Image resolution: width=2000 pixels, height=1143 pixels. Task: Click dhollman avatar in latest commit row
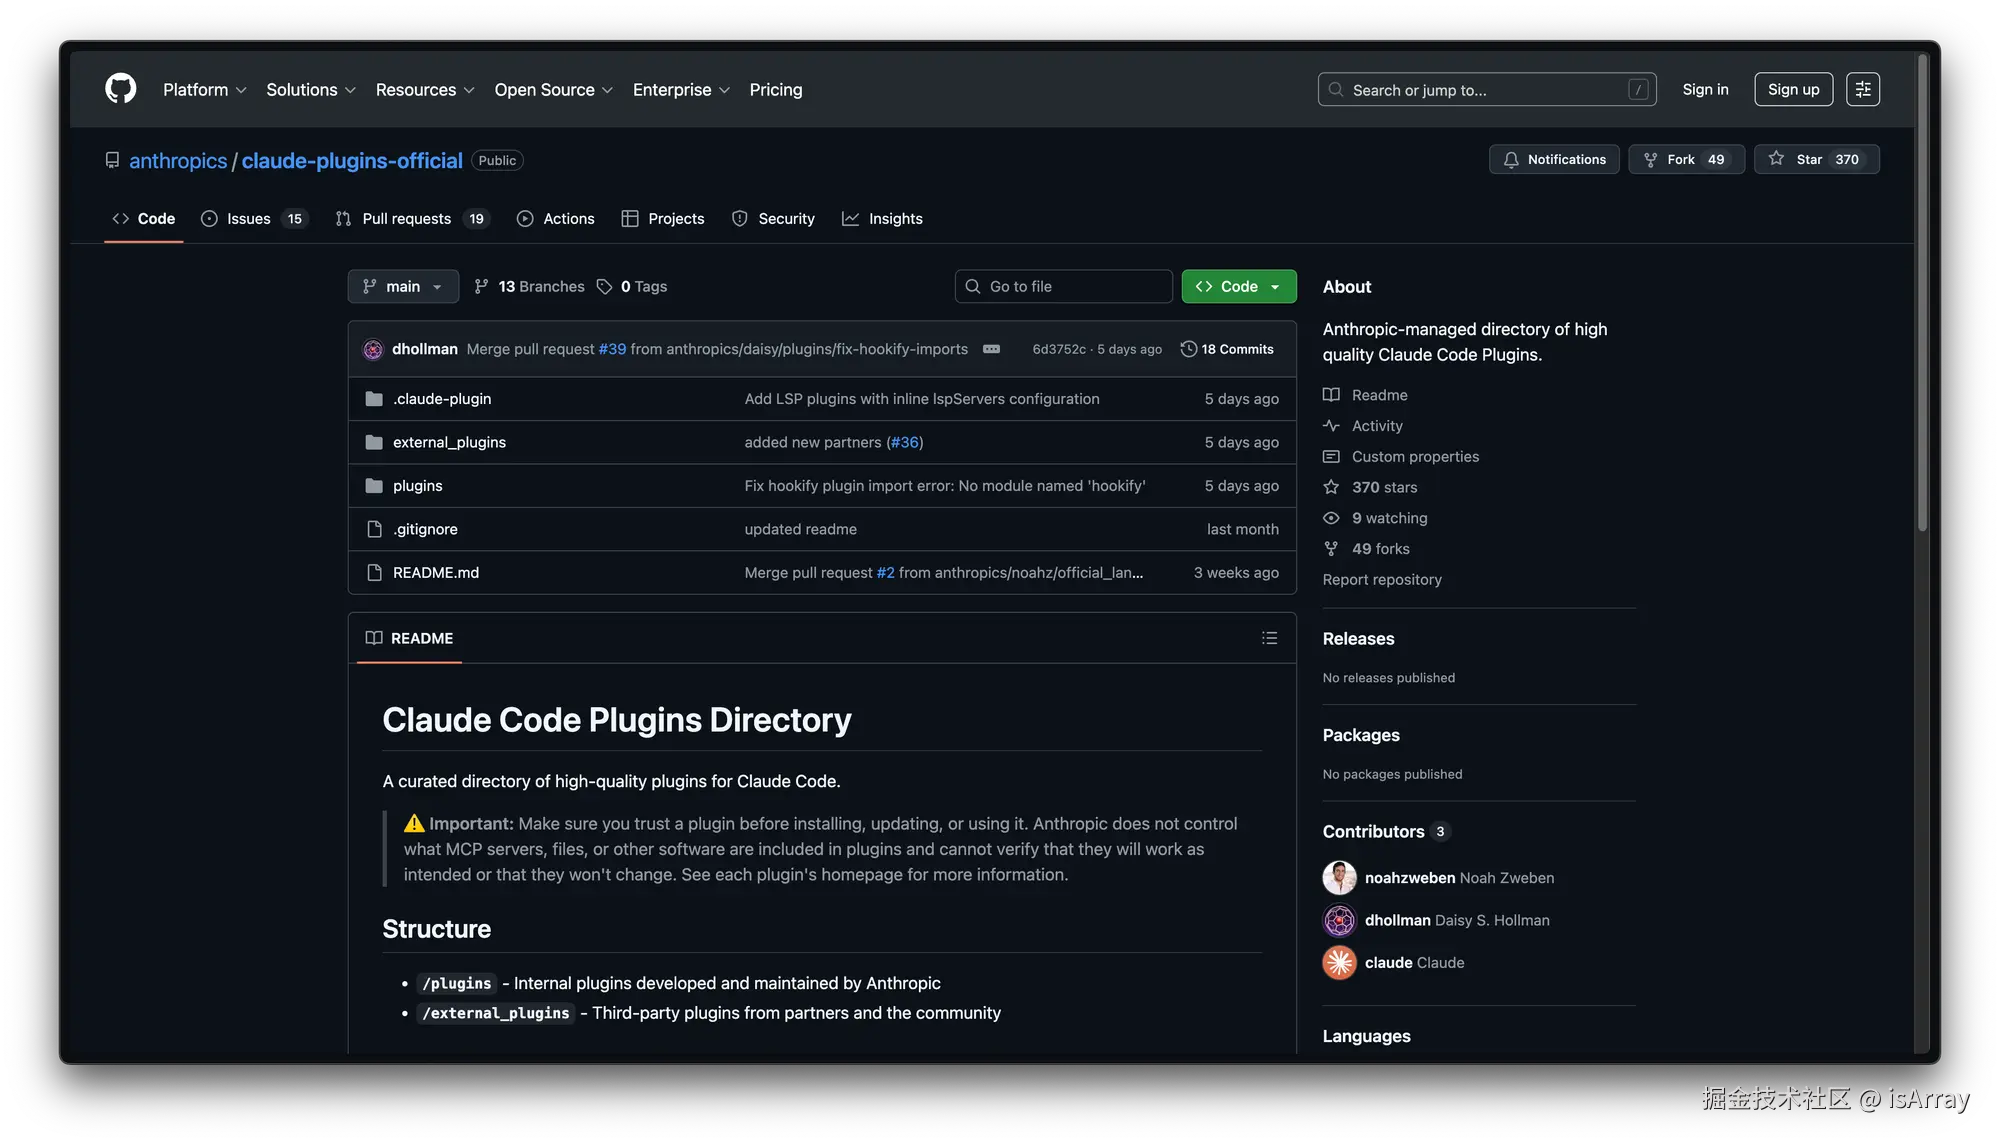pyautogui.click(x=373, y=349)
